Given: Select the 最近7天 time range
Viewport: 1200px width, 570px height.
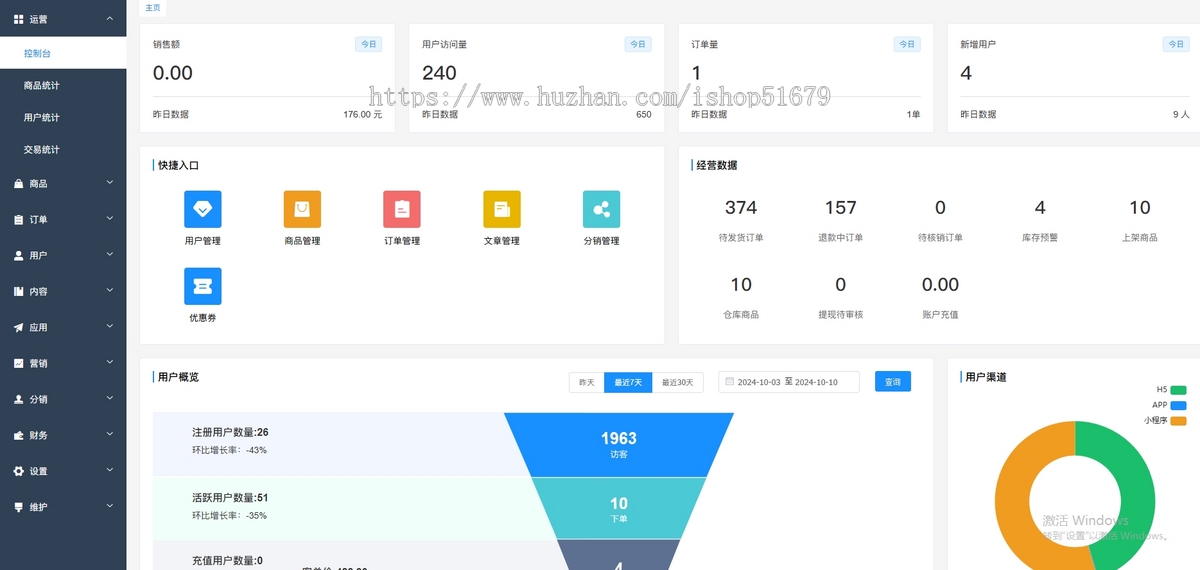Looking at the screenshot, I should coord(628,382).
